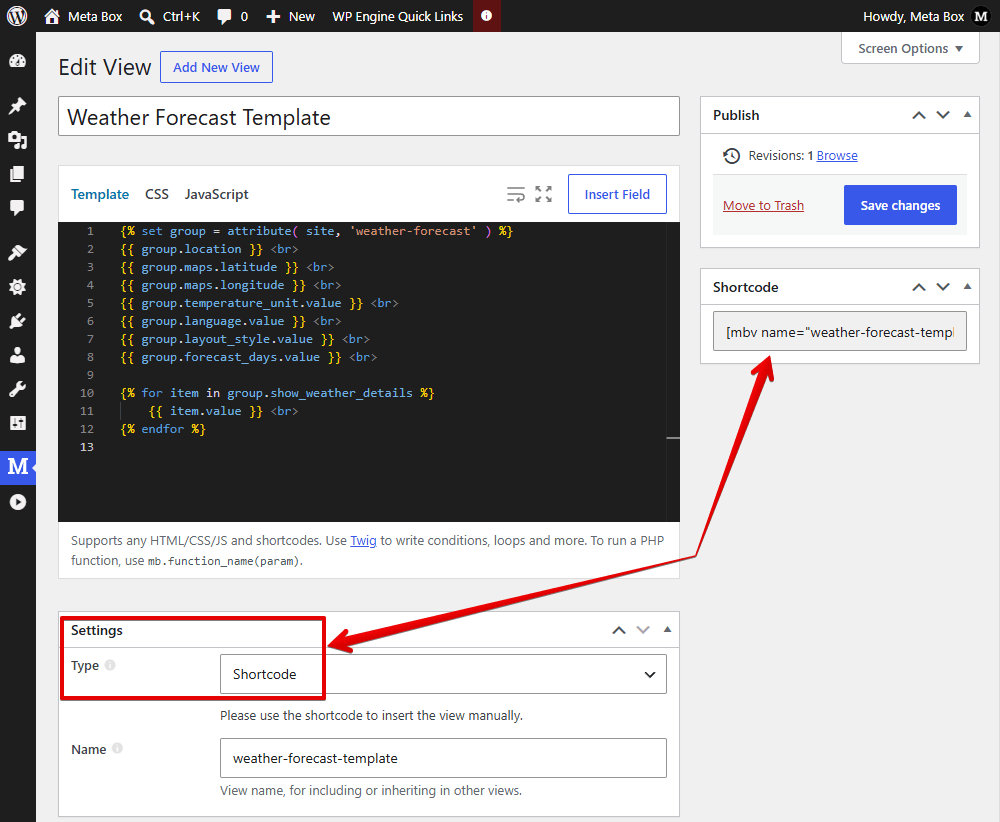
Task: Edit the Name field weather-forecast-template
Action: click(x=443, y=758)
